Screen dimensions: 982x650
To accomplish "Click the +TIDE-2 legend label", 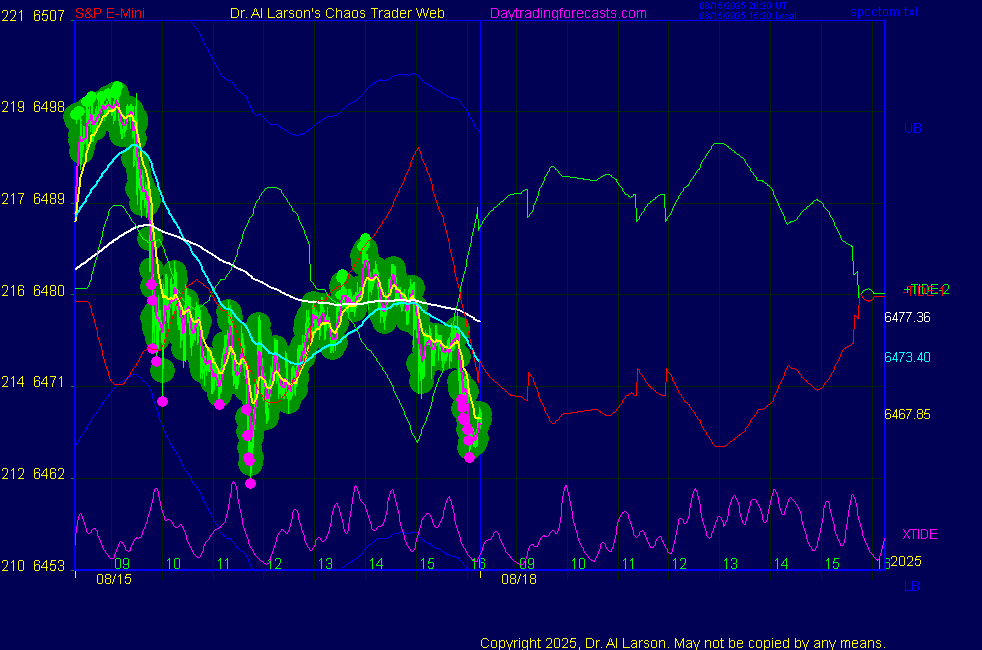I will coord(926,290).
